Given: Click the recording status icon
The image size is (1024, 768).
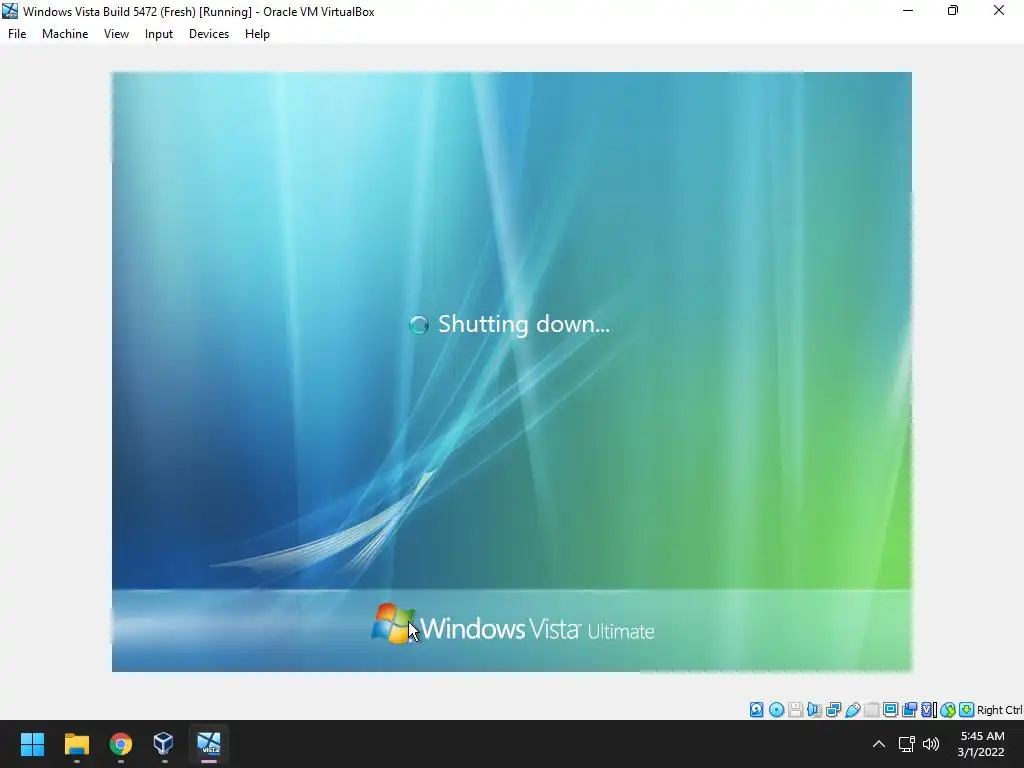Looking at the screenshot, I should (909, 710).
